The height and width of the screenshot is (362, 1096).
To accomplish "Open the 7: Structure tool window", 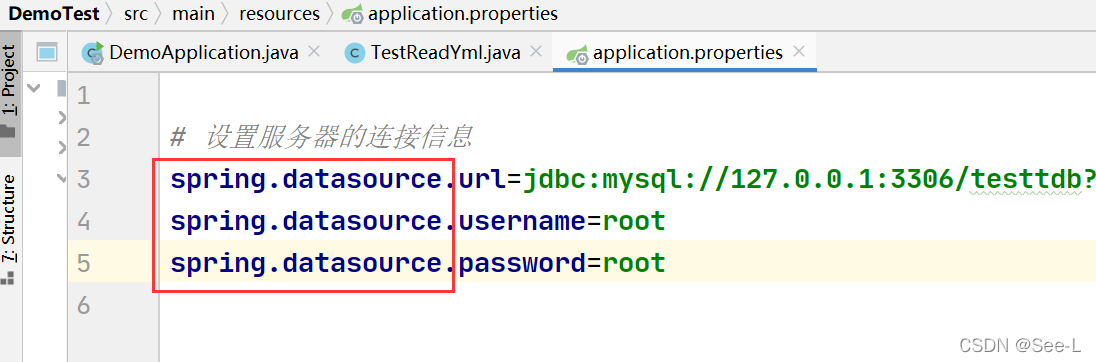I will [9, 228].
